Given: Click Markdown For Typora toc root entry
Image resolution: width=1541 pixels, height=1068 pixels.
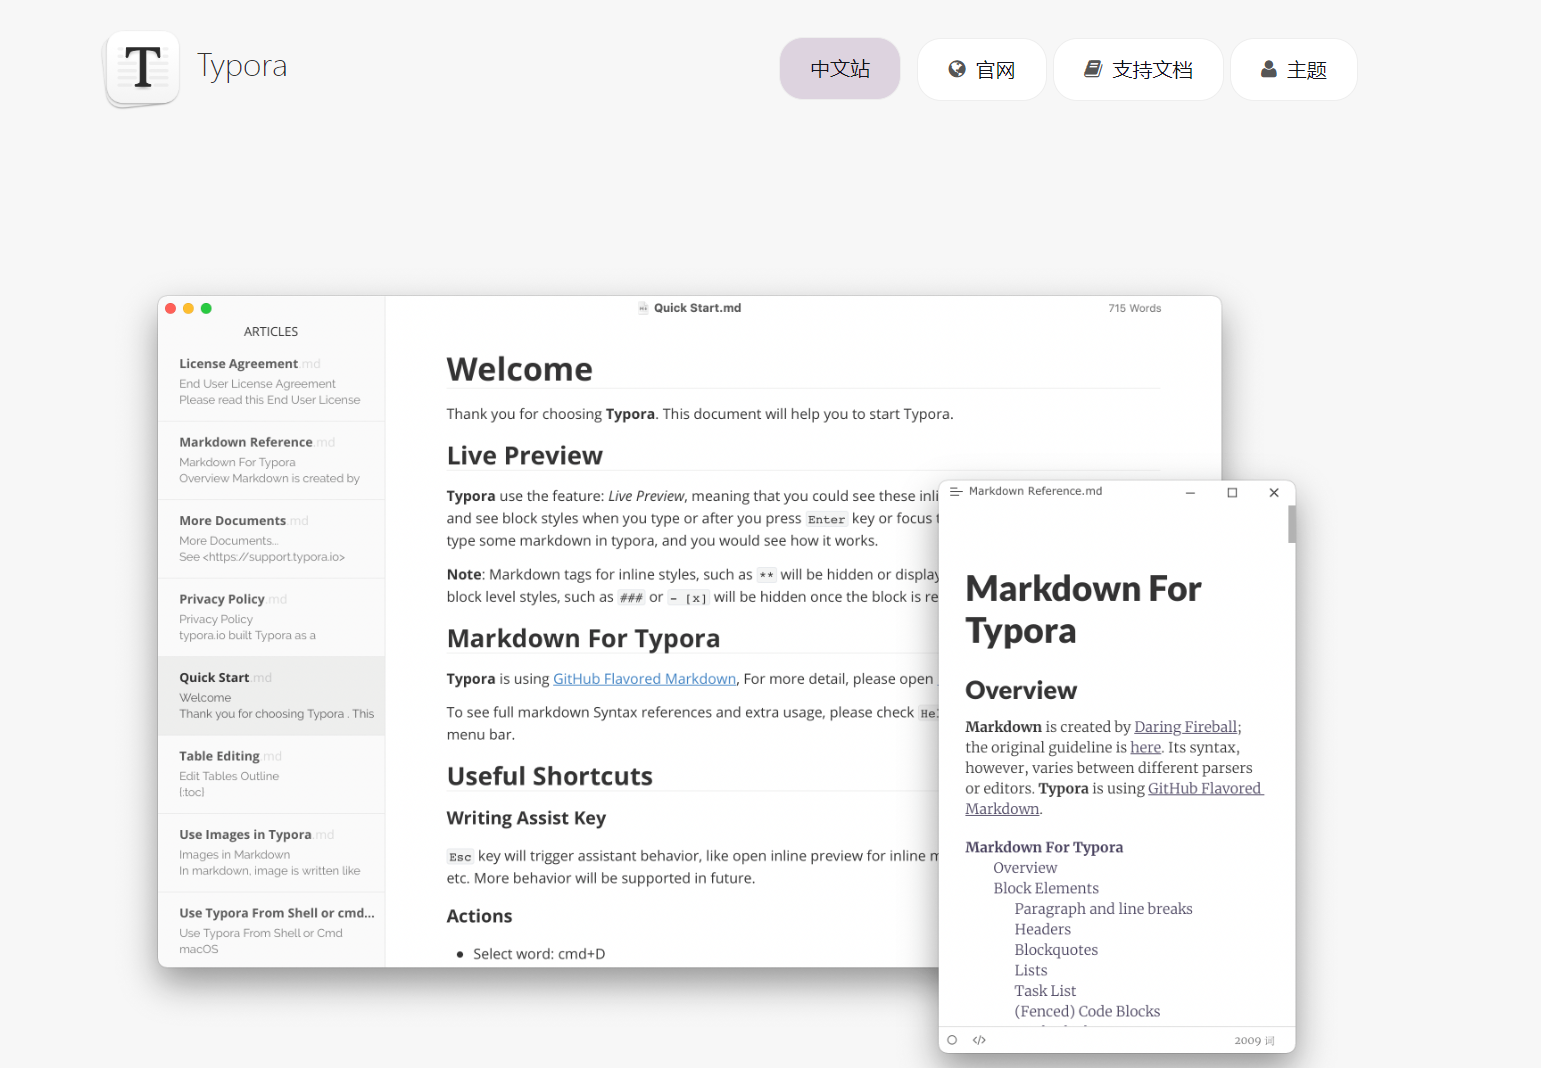Looking at the screenshot, I should point(1044,847).
